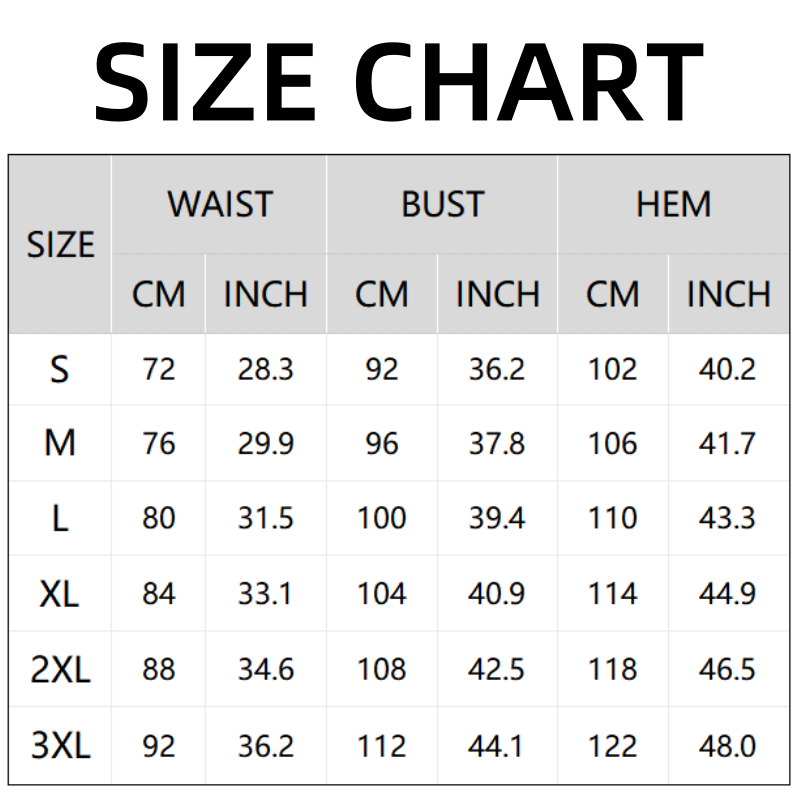The width and height of the screenshot is (800, 800).
Task: Click the WAIST column header
Action: coord(219,205)
